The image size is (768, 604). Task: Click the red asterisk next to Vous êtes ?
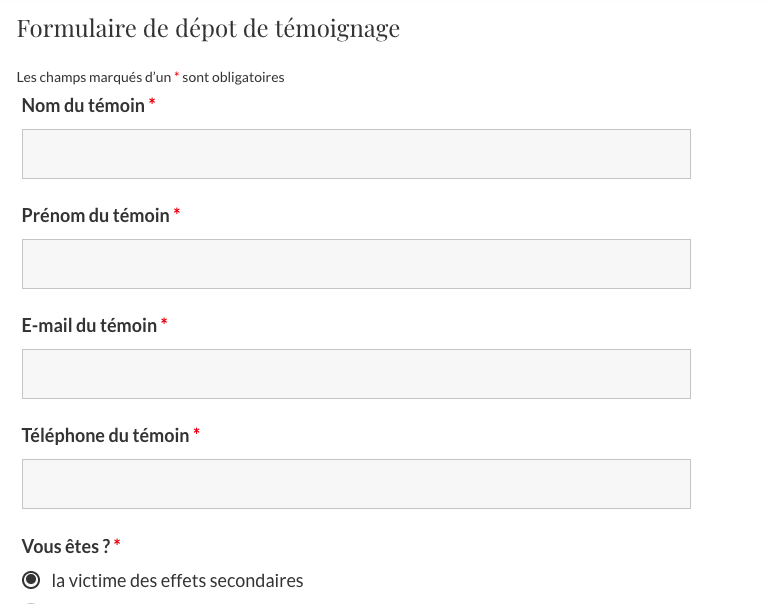click(x=117, y=542)
